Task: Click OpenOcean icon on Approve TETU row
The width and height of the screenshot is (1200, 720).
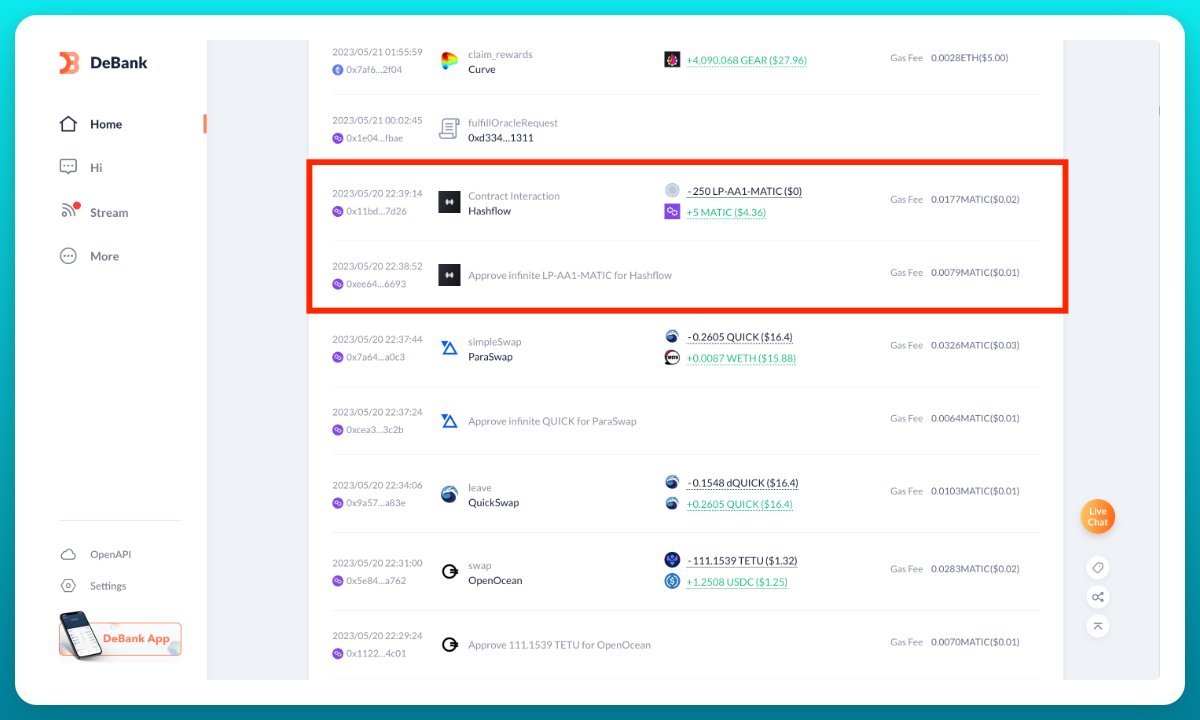Action: coord(449,645)
